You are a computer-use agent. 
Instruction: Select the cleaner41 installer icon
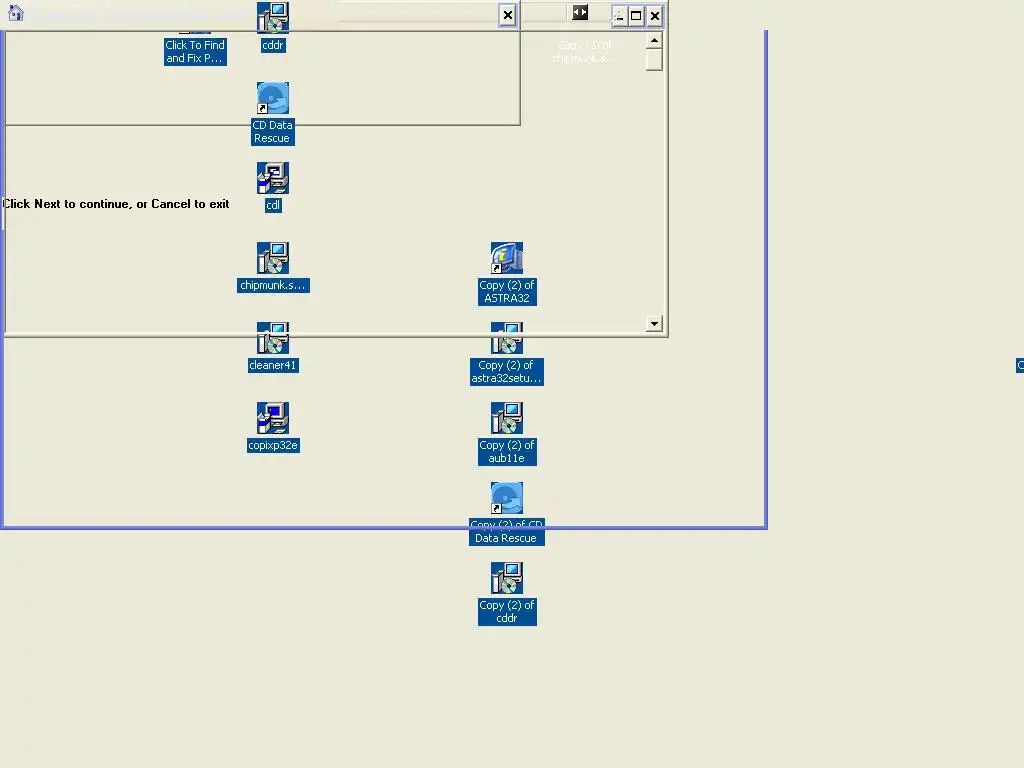click(273, 347)
